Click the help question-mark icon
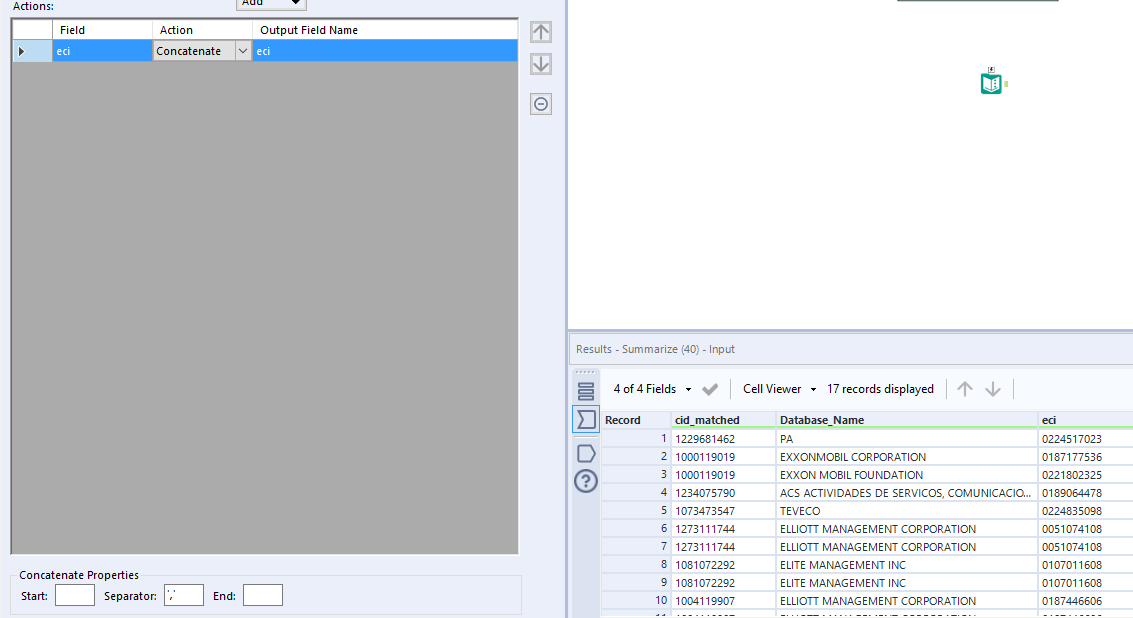The height and width of the screenshot is (618, 1133). [585, 481]
